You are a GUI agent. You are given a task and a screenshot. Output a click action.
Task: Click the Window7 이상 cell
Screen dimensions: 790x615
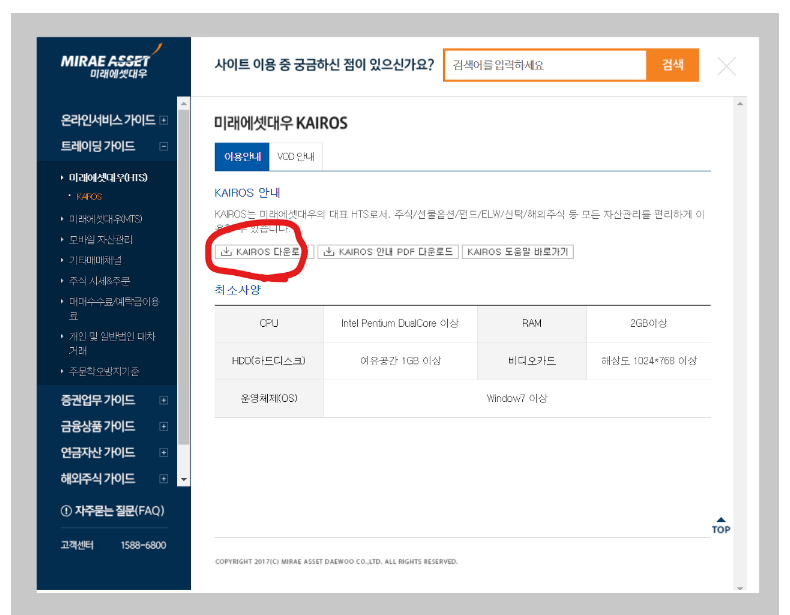[x=517, y=399]
